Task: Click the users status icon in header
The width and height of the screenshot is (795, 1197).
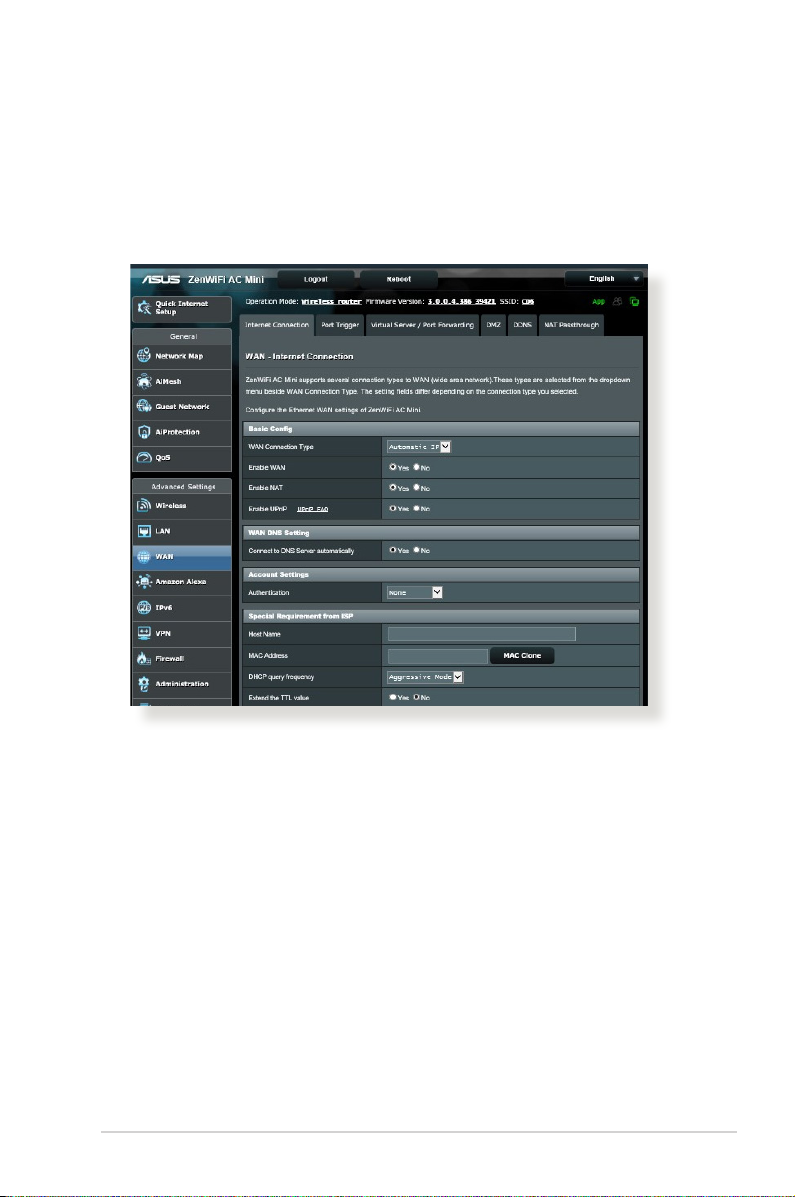Action: (617, 302)
